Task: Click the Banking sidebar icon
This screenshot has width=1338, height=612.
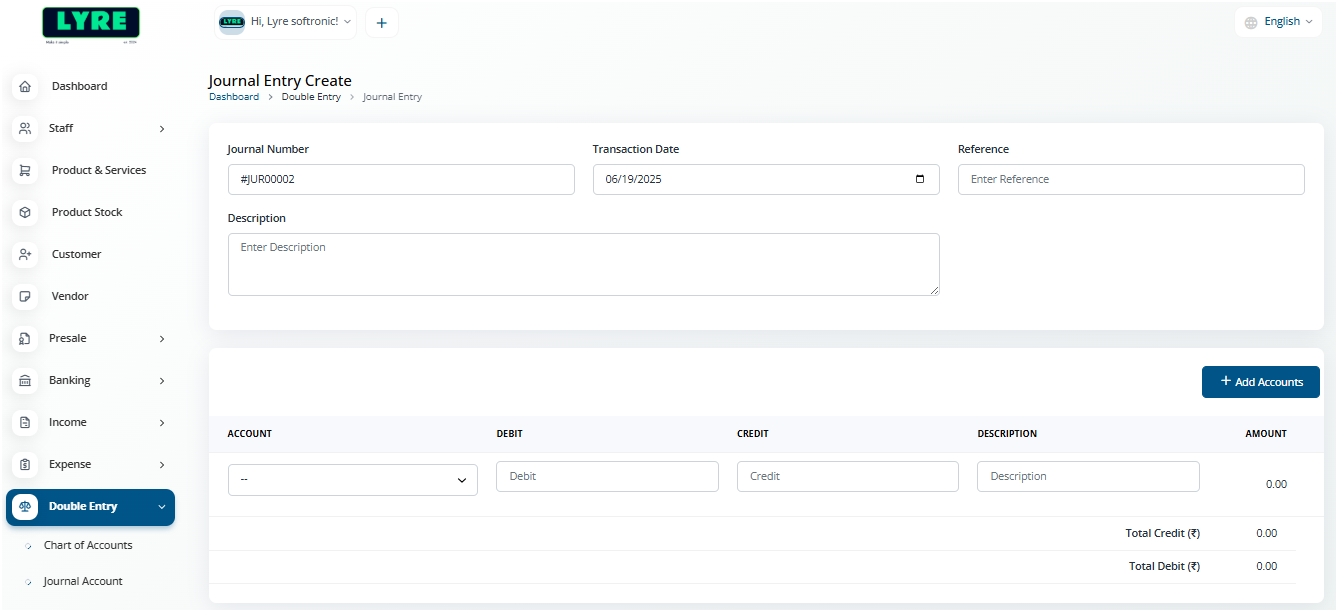Action: click(25, 380)
